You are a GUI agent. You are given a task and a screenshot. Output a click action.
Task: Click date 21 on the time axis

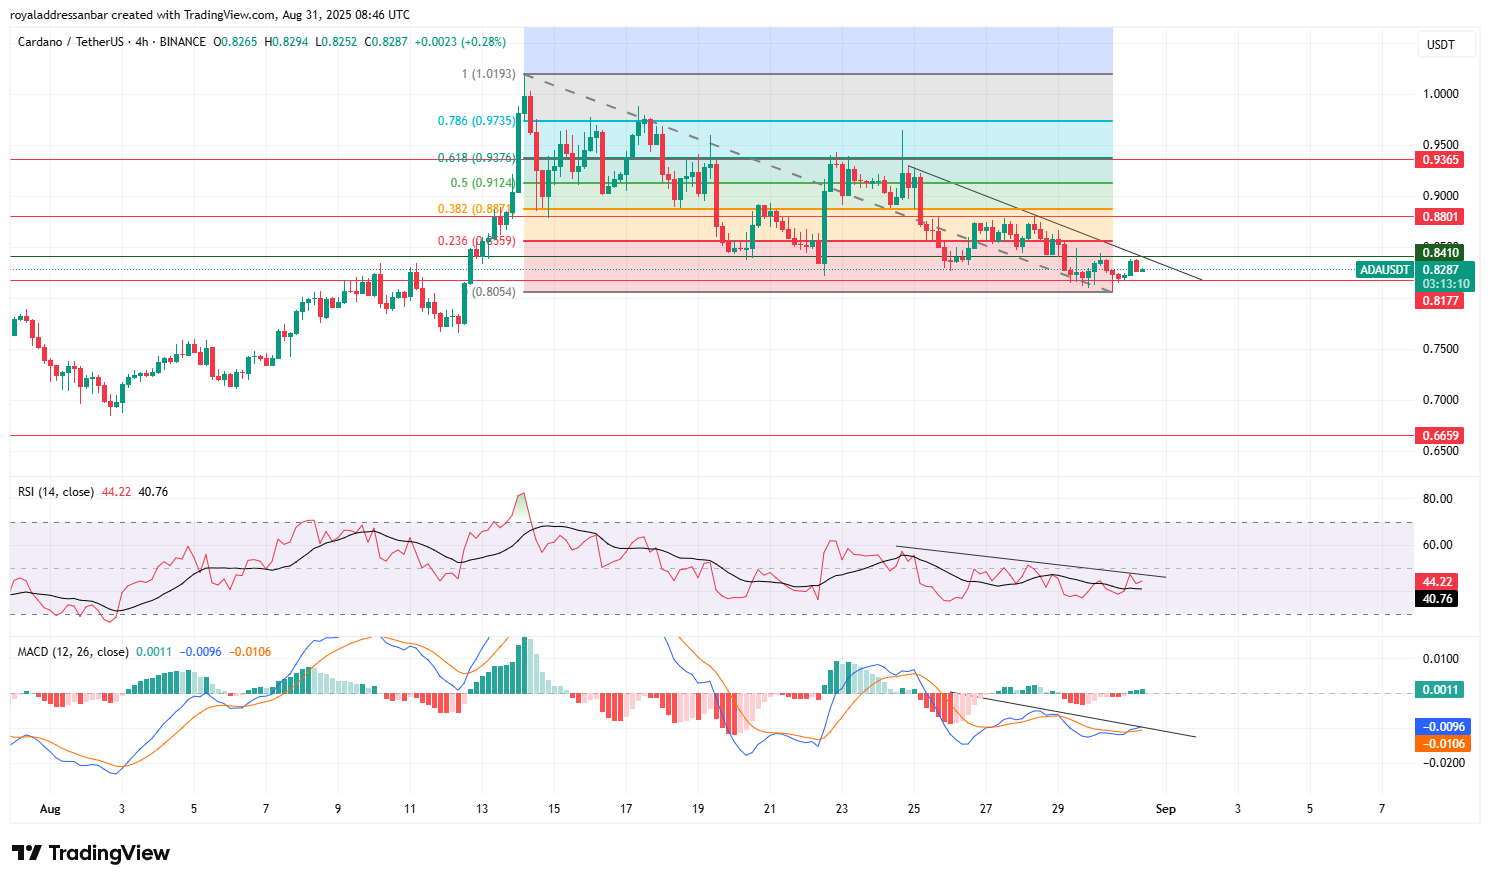coord(770,809)
